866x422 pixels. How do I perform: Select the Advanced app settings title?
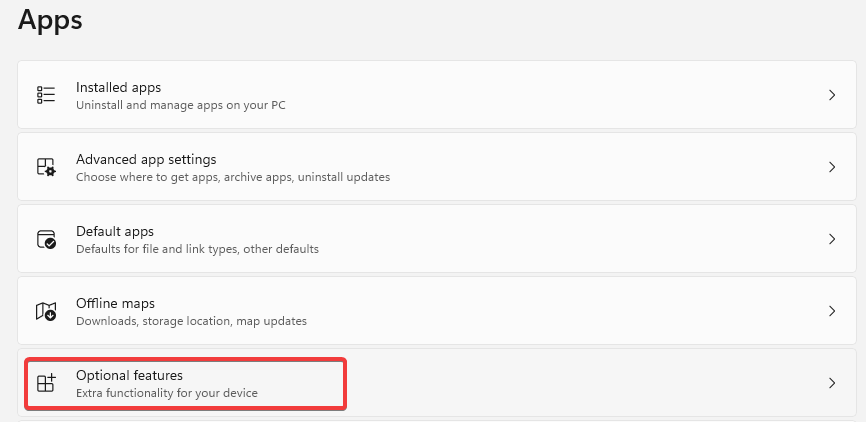(146, 159)
